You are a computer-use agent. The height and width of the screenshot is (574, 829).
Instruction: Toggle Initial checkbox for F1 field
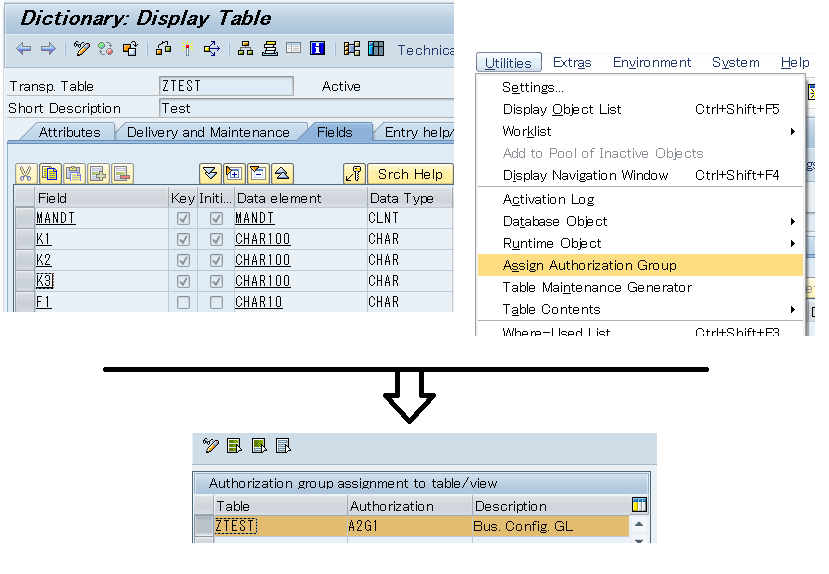coord(216,302)
